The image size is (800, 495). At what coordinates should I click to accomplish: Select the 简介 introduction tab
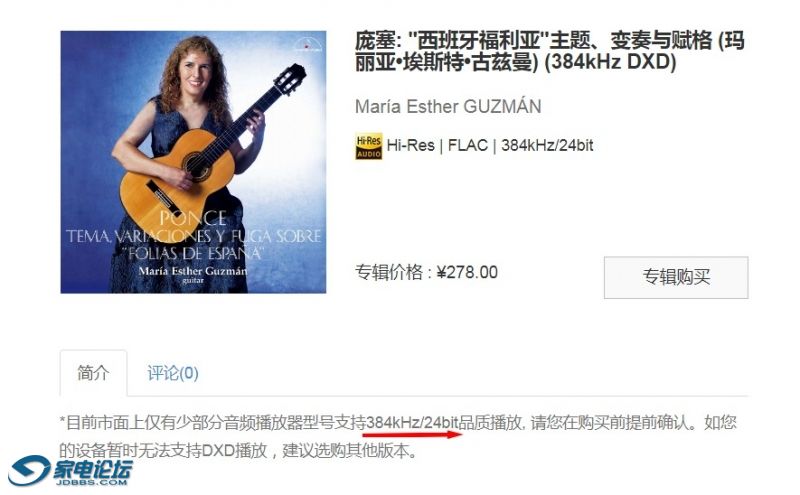pyautogui.click(x=93, y=373)
